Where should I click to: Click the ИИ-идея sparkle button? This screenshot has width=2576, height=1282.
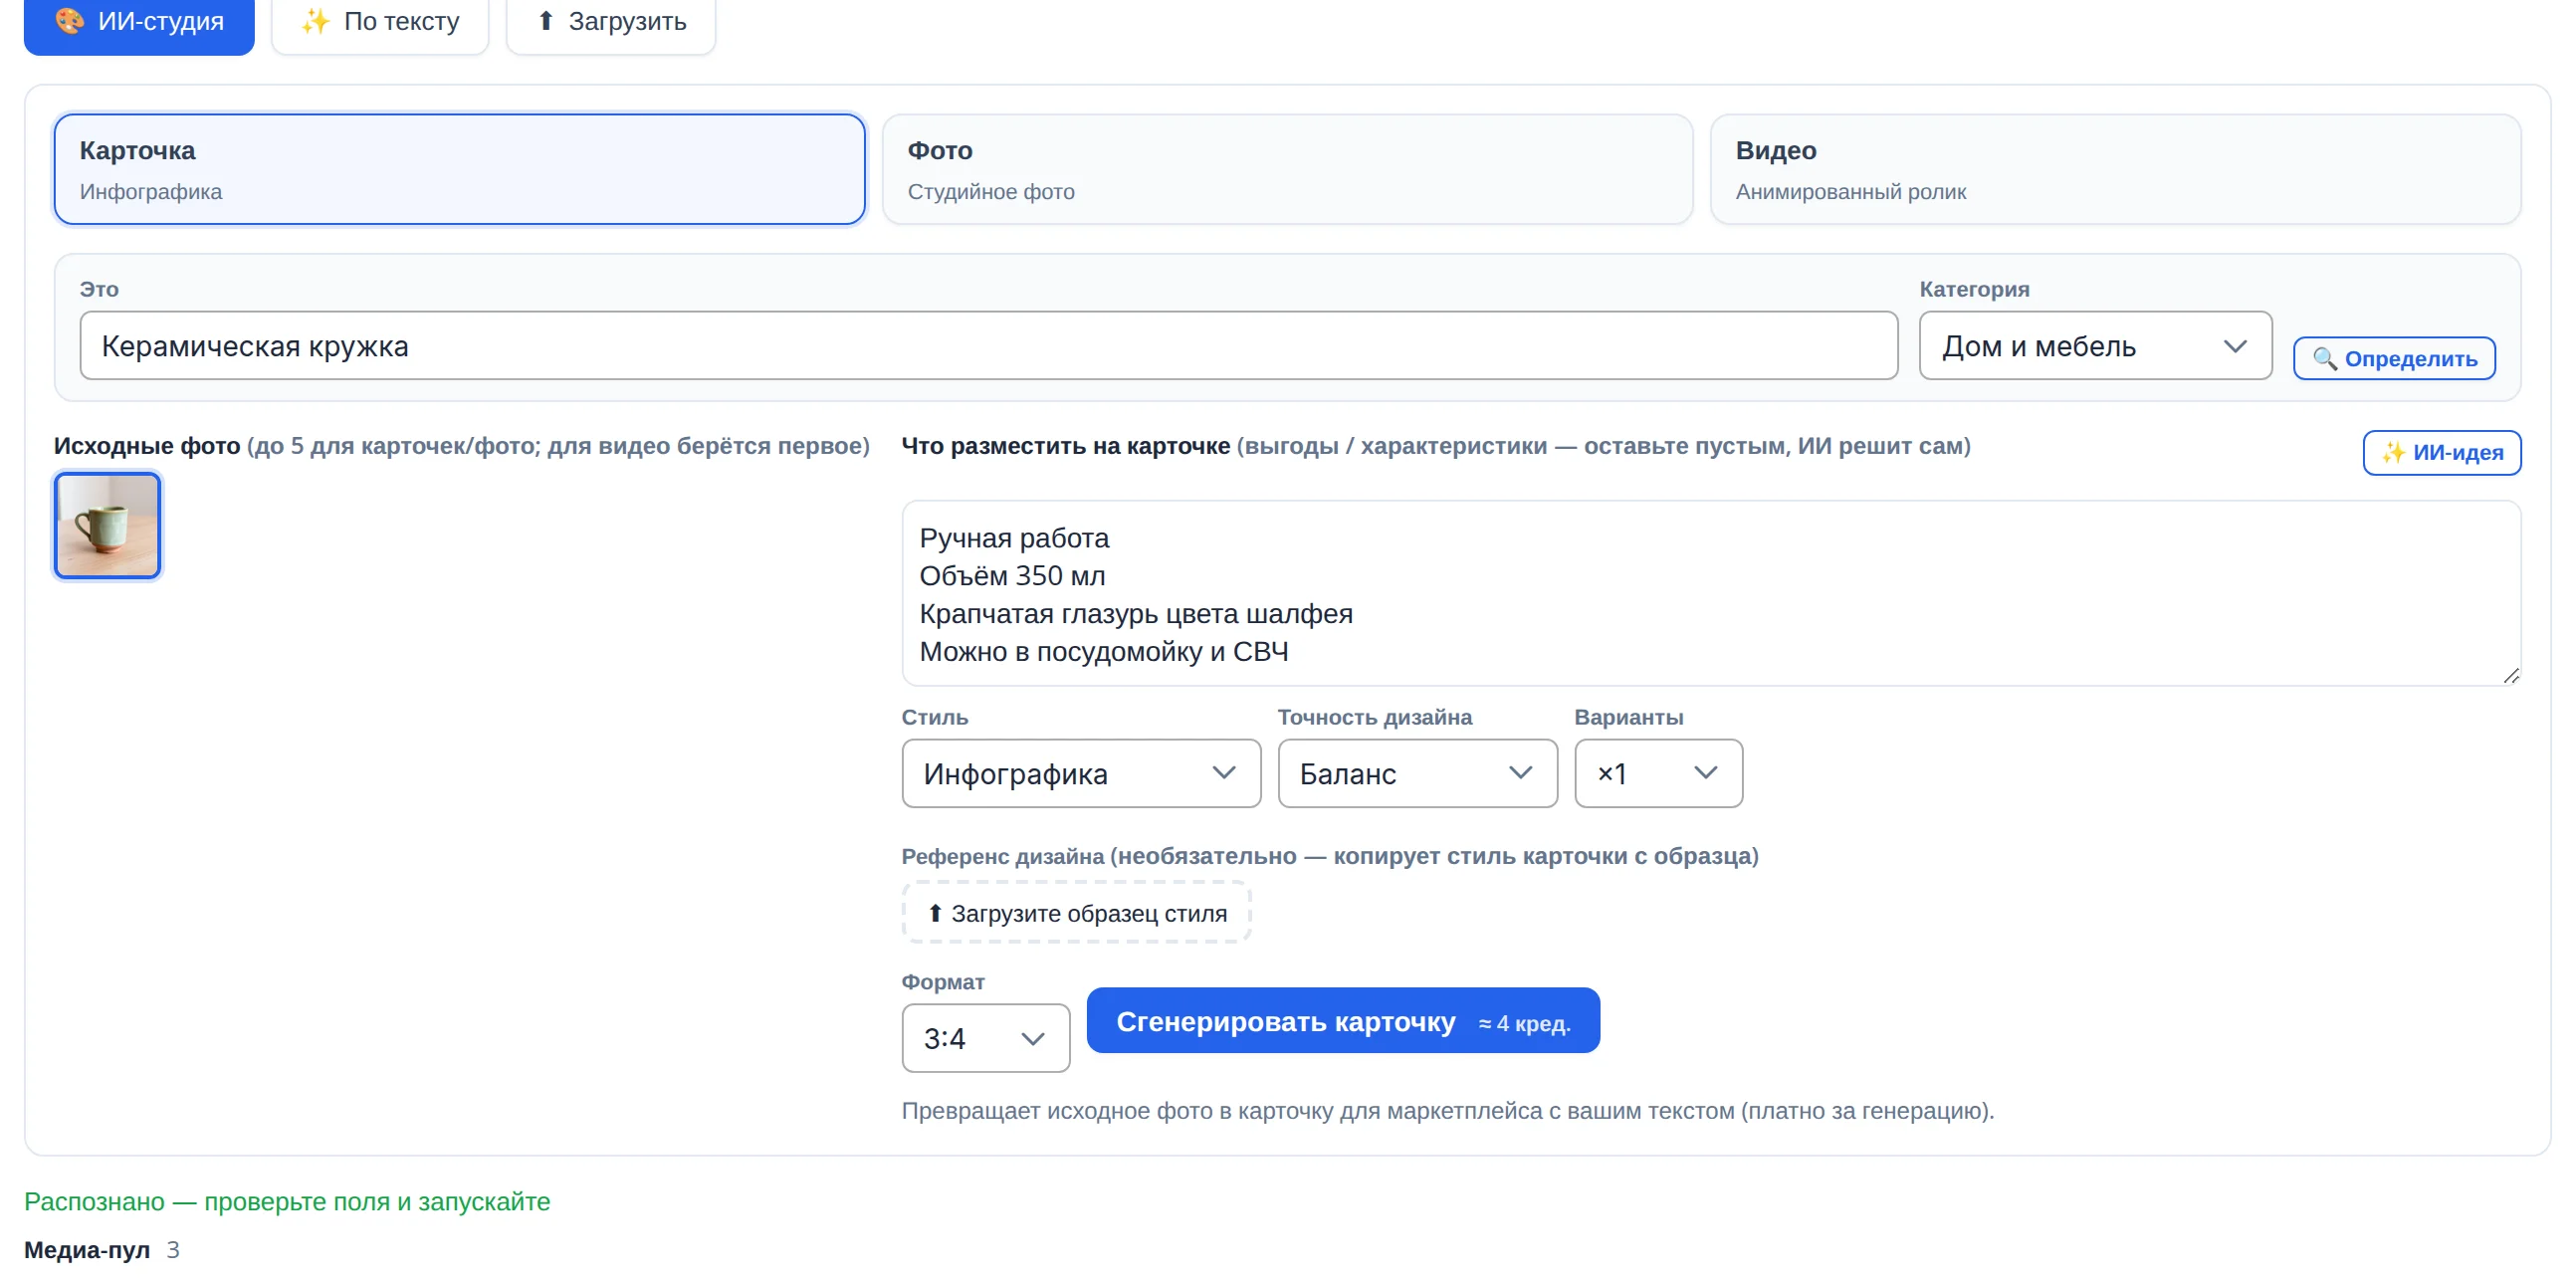[2442, 452]
